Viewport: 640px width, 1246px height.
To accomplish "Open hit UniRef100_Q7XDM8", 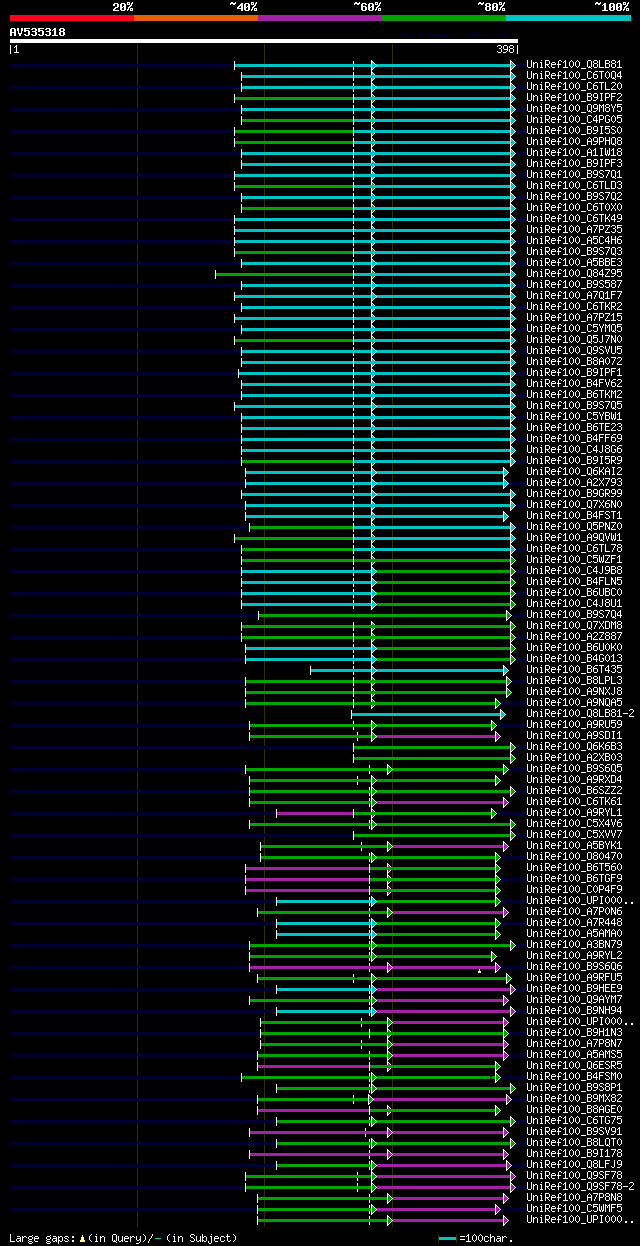I will point(574,625).
